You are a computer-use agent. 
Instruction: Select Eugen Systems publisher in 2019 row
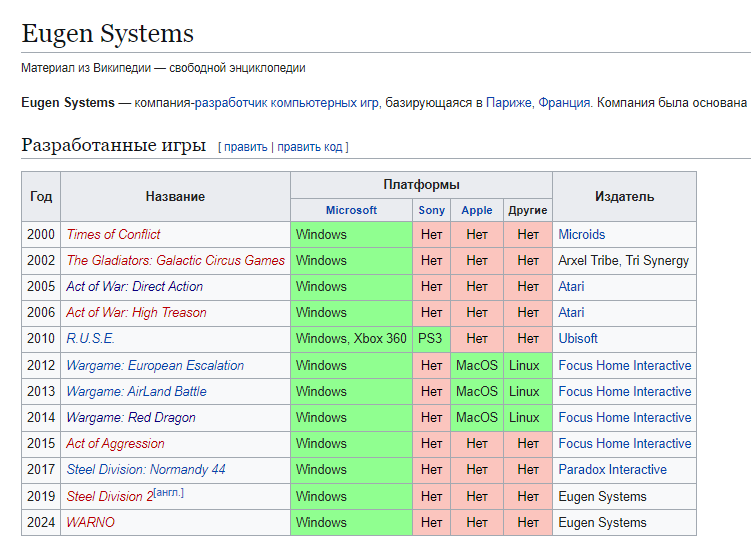[625, 496]
